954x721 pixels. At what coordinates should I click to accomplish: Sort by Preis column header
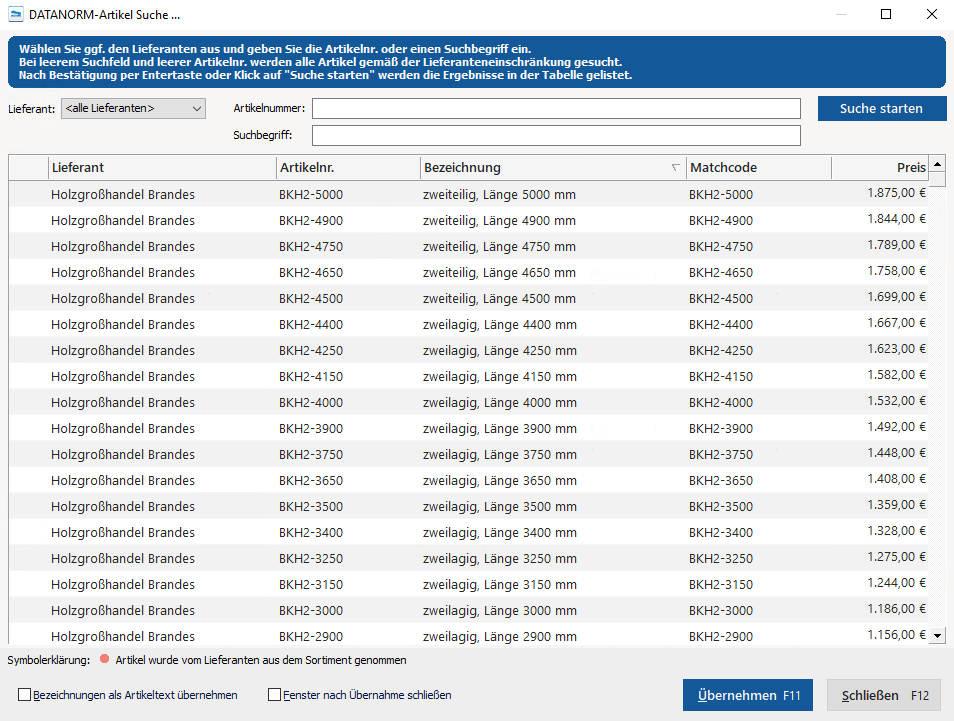pos(880,168)
